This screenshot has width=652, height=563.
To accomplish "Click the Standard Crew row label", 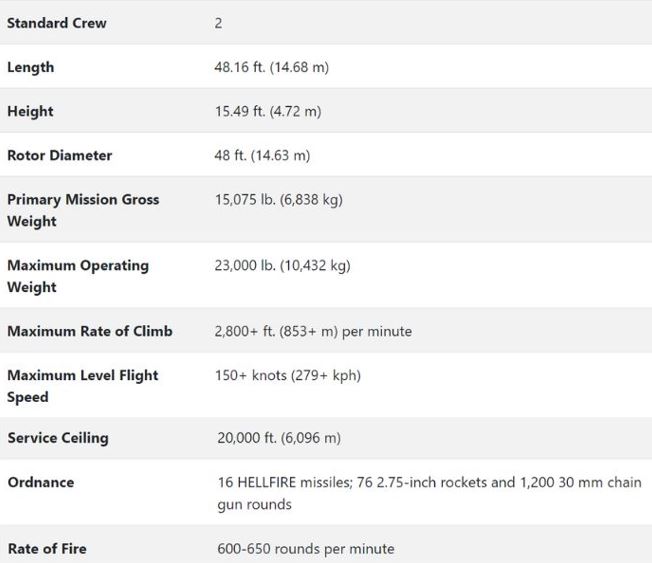I will (x=57, y=23).
